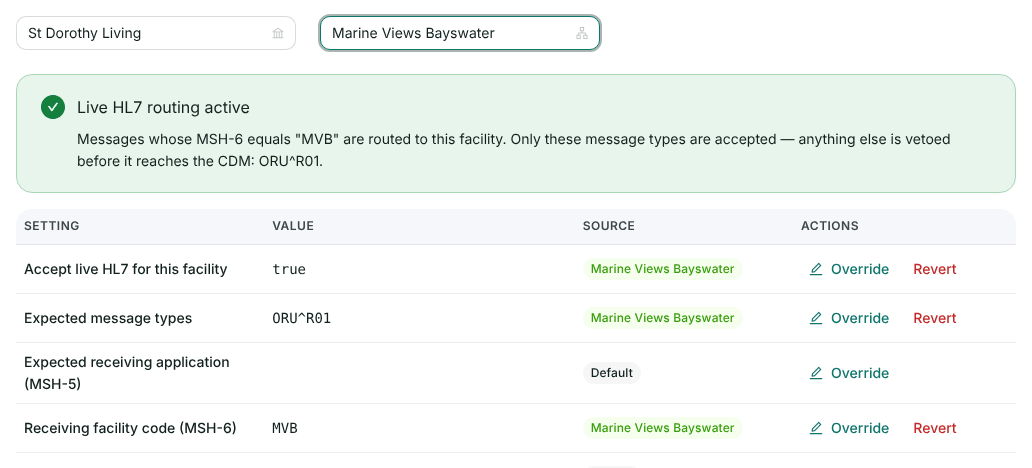Revert Receiving facility code (MSH-6)

(935, 428)
